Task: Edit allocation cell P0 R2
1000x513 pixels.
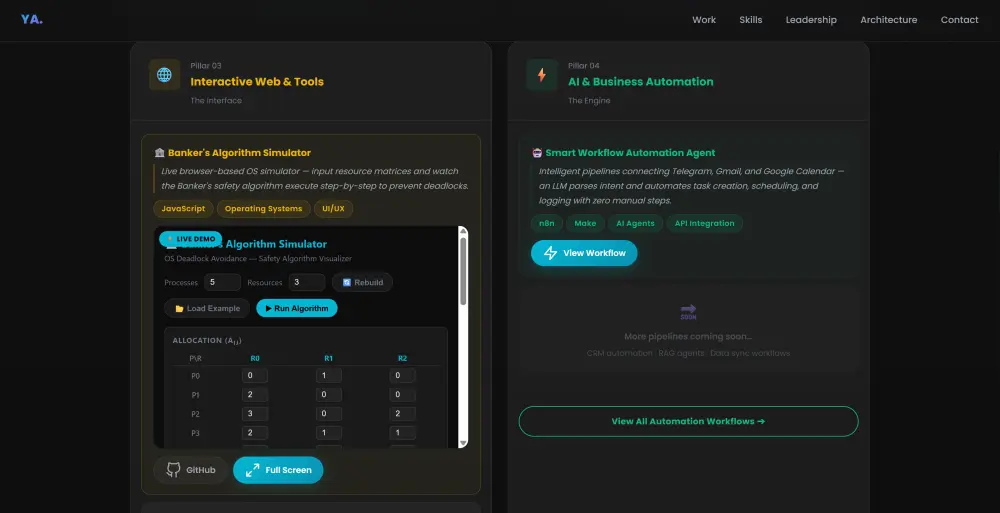Action: click(x=402, y=376)
